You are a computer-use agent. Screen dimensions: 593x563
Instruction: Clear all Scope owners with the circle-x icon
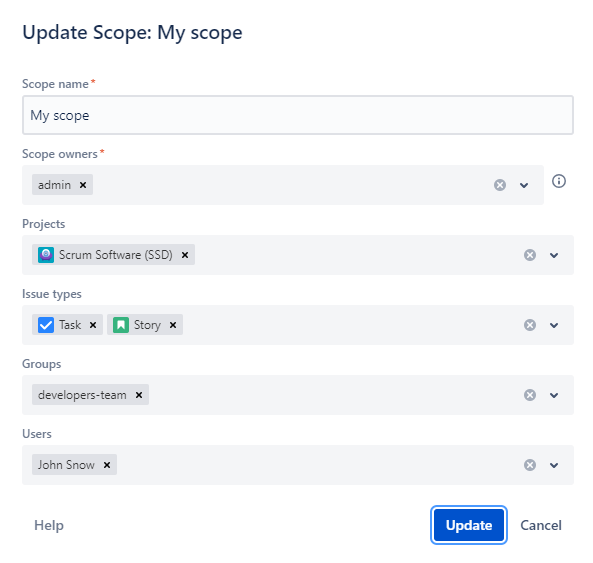pyautogui.click(x=500, y=185)
